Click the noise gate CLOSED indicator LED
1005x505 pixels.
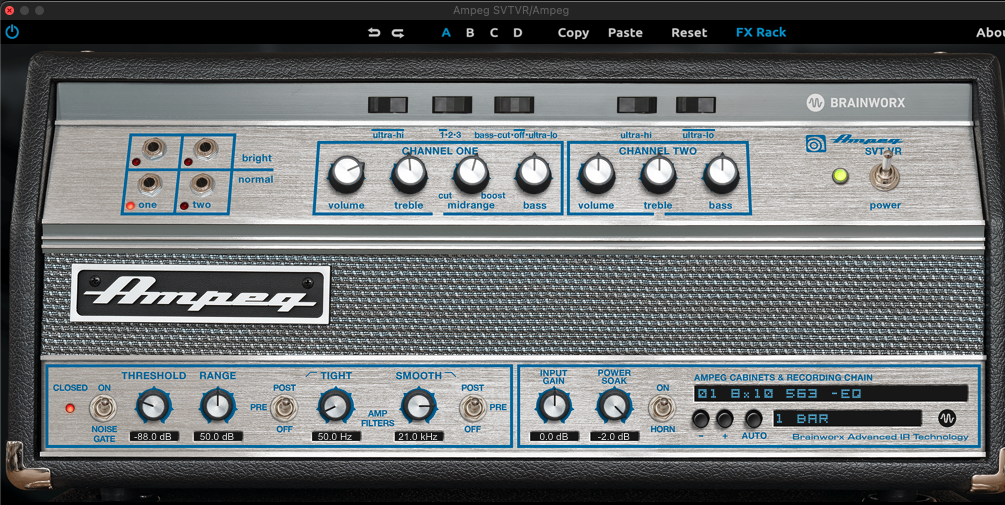(x=70, y=408)
